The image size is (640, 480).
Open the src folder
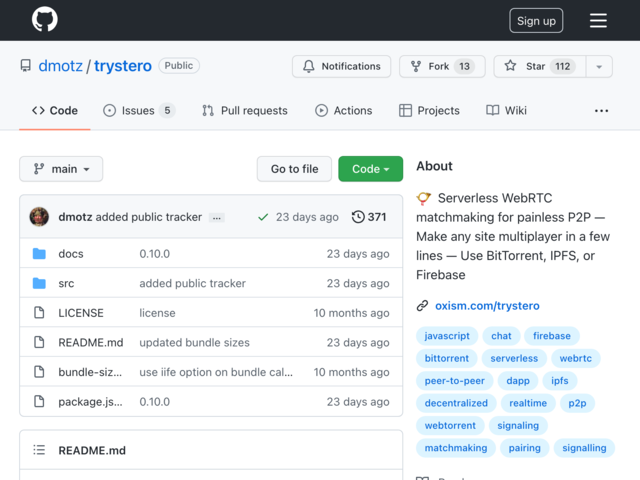tap(66, 283)
